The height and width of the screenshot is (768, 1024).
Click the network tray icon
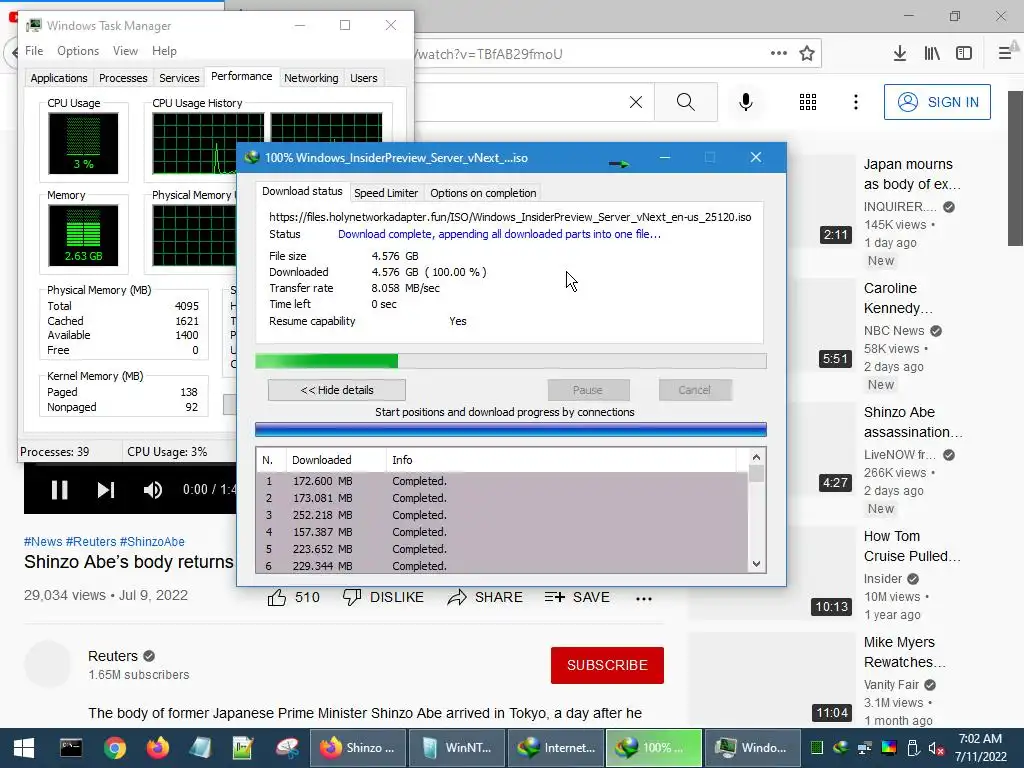(x=865, y=748)
